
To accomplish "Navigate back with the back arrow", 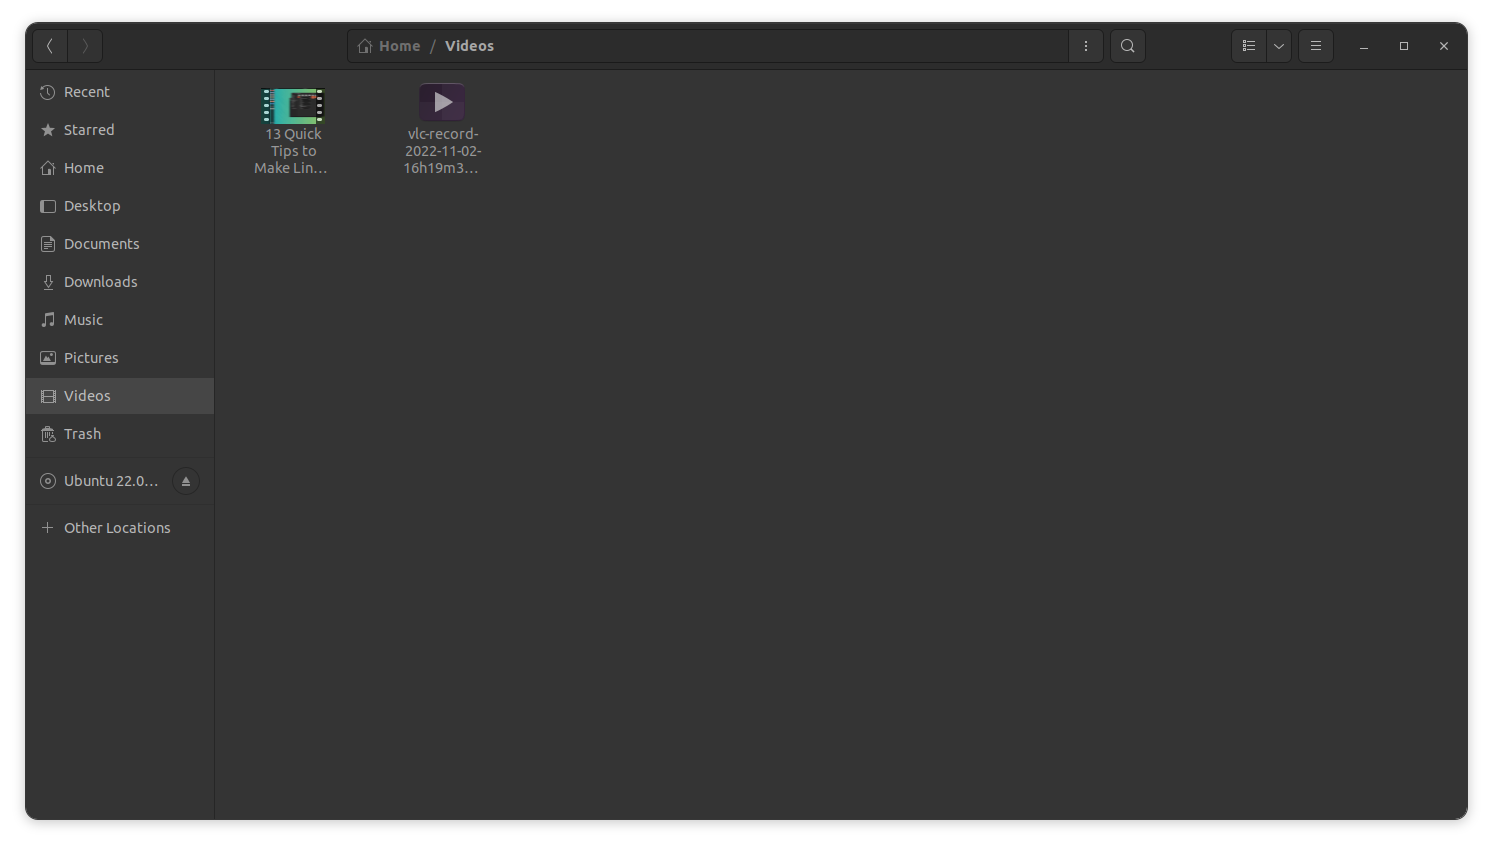I will point(50,45).
